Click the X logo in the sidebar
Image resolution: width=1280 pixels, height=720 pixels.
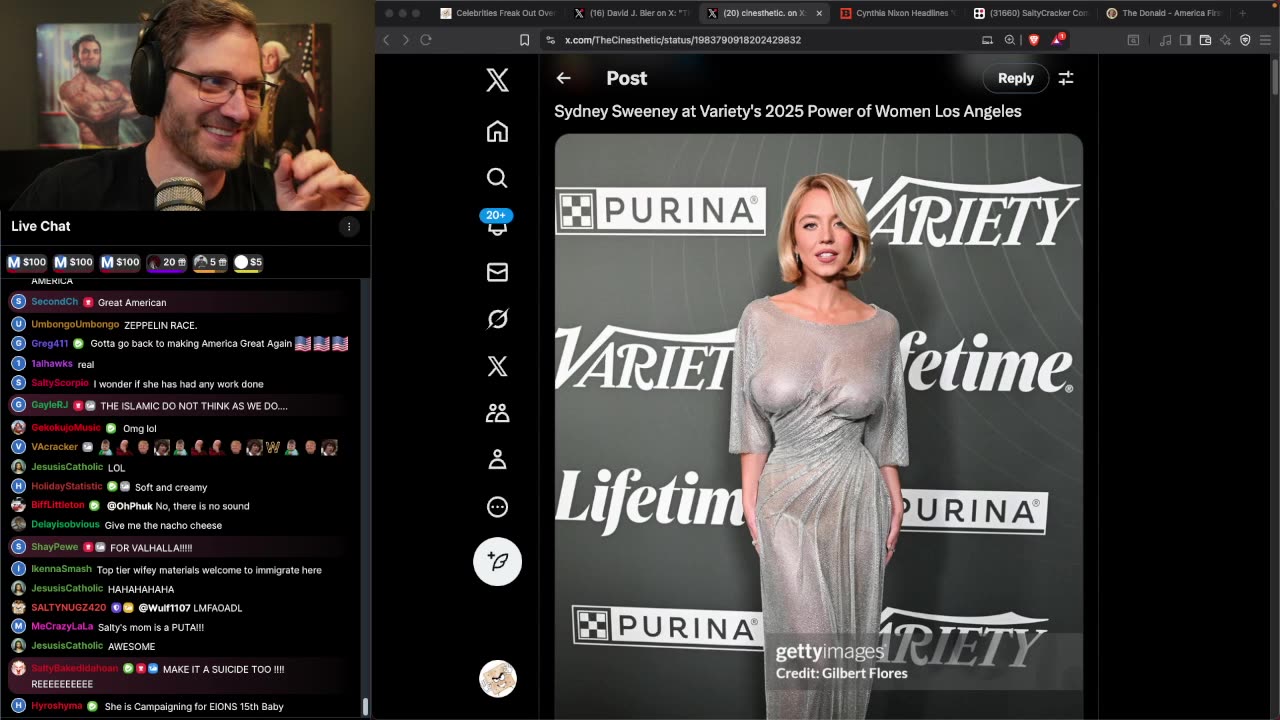[x=497, y=80]
